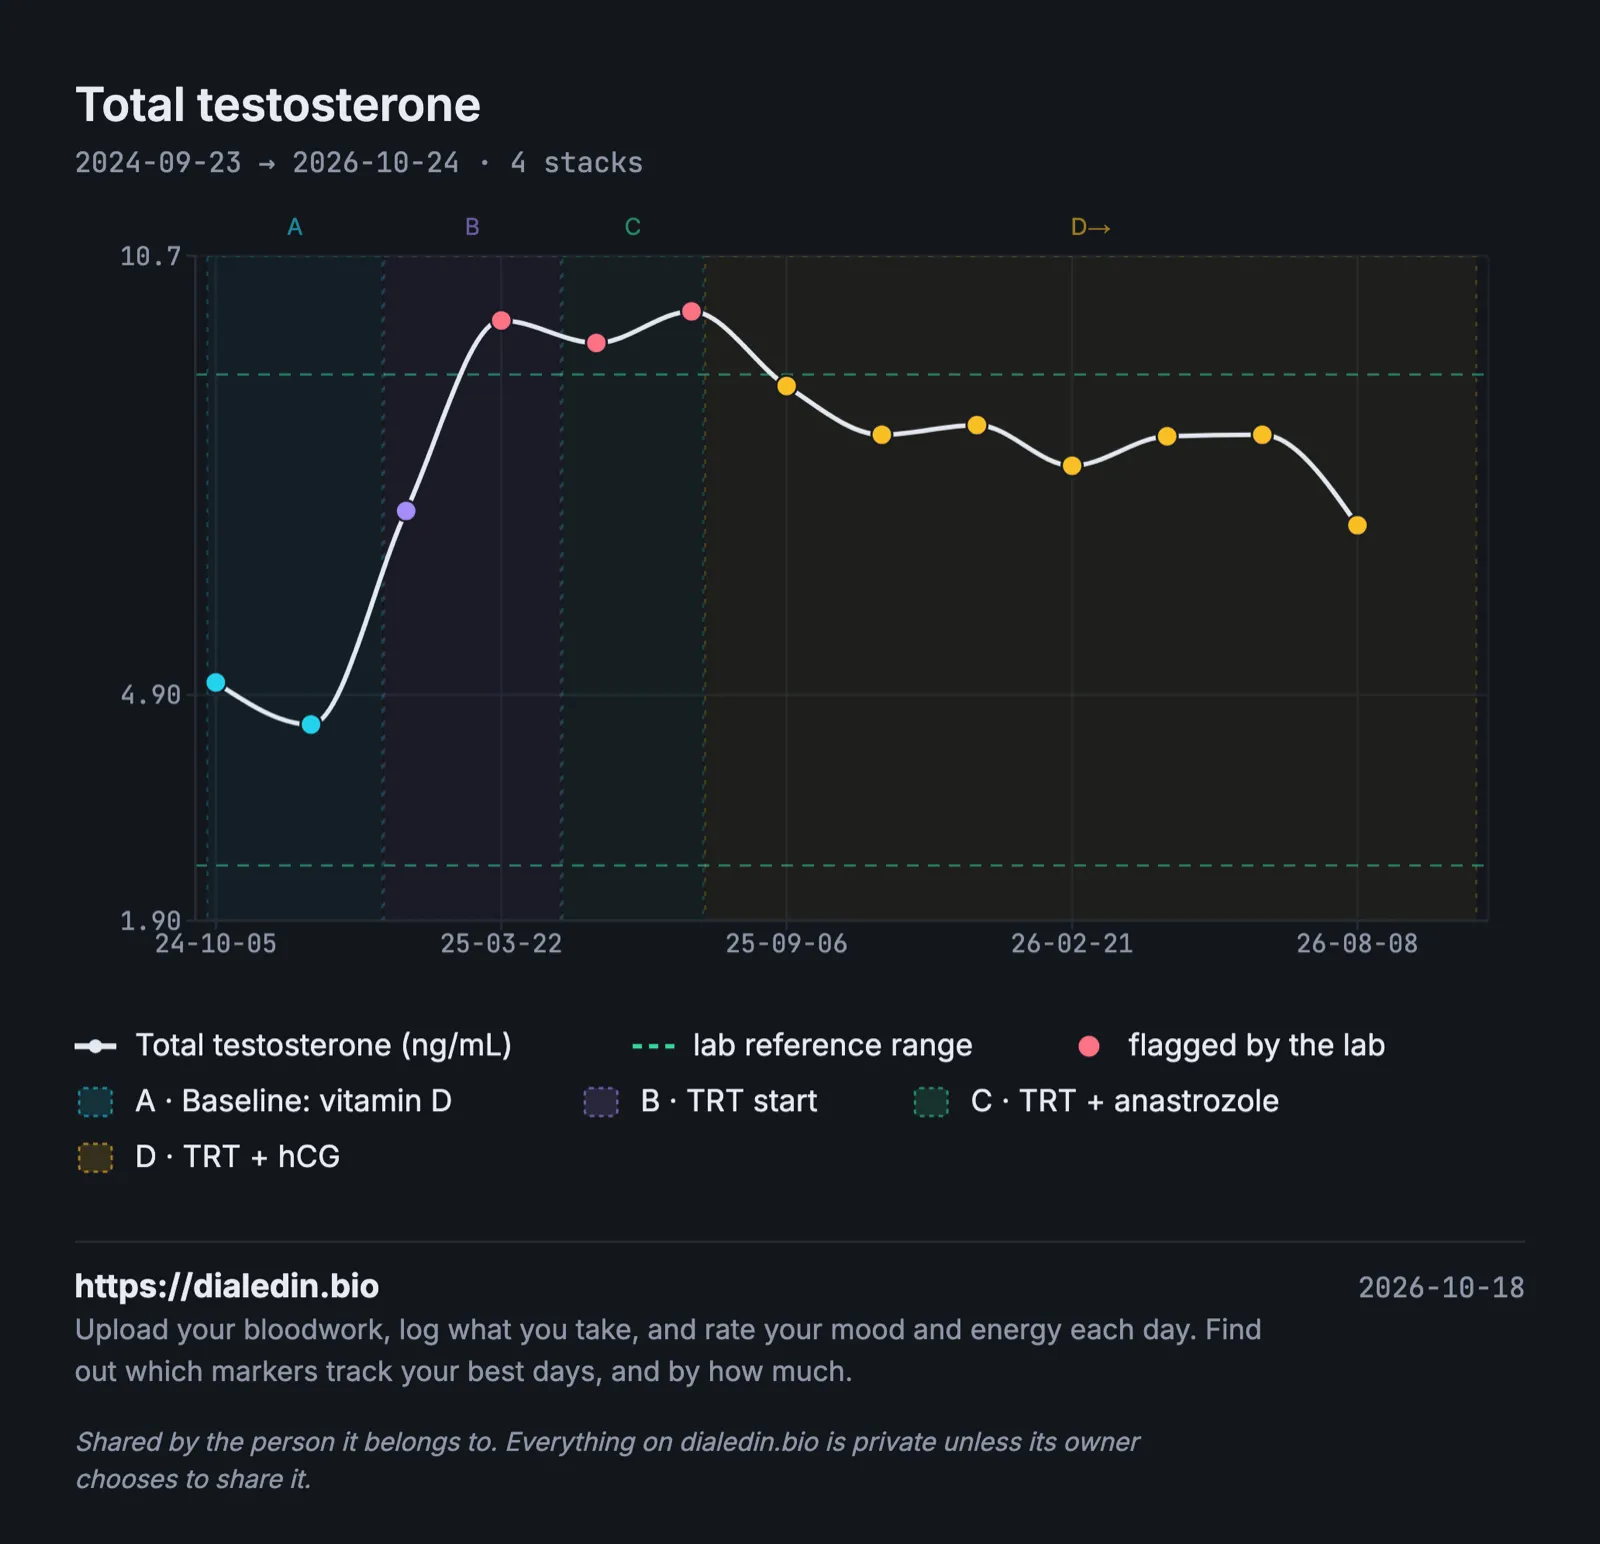1600x1544 pixels.
Task: Click the 'lab reference range' legend text
Action: point(833,1046)
